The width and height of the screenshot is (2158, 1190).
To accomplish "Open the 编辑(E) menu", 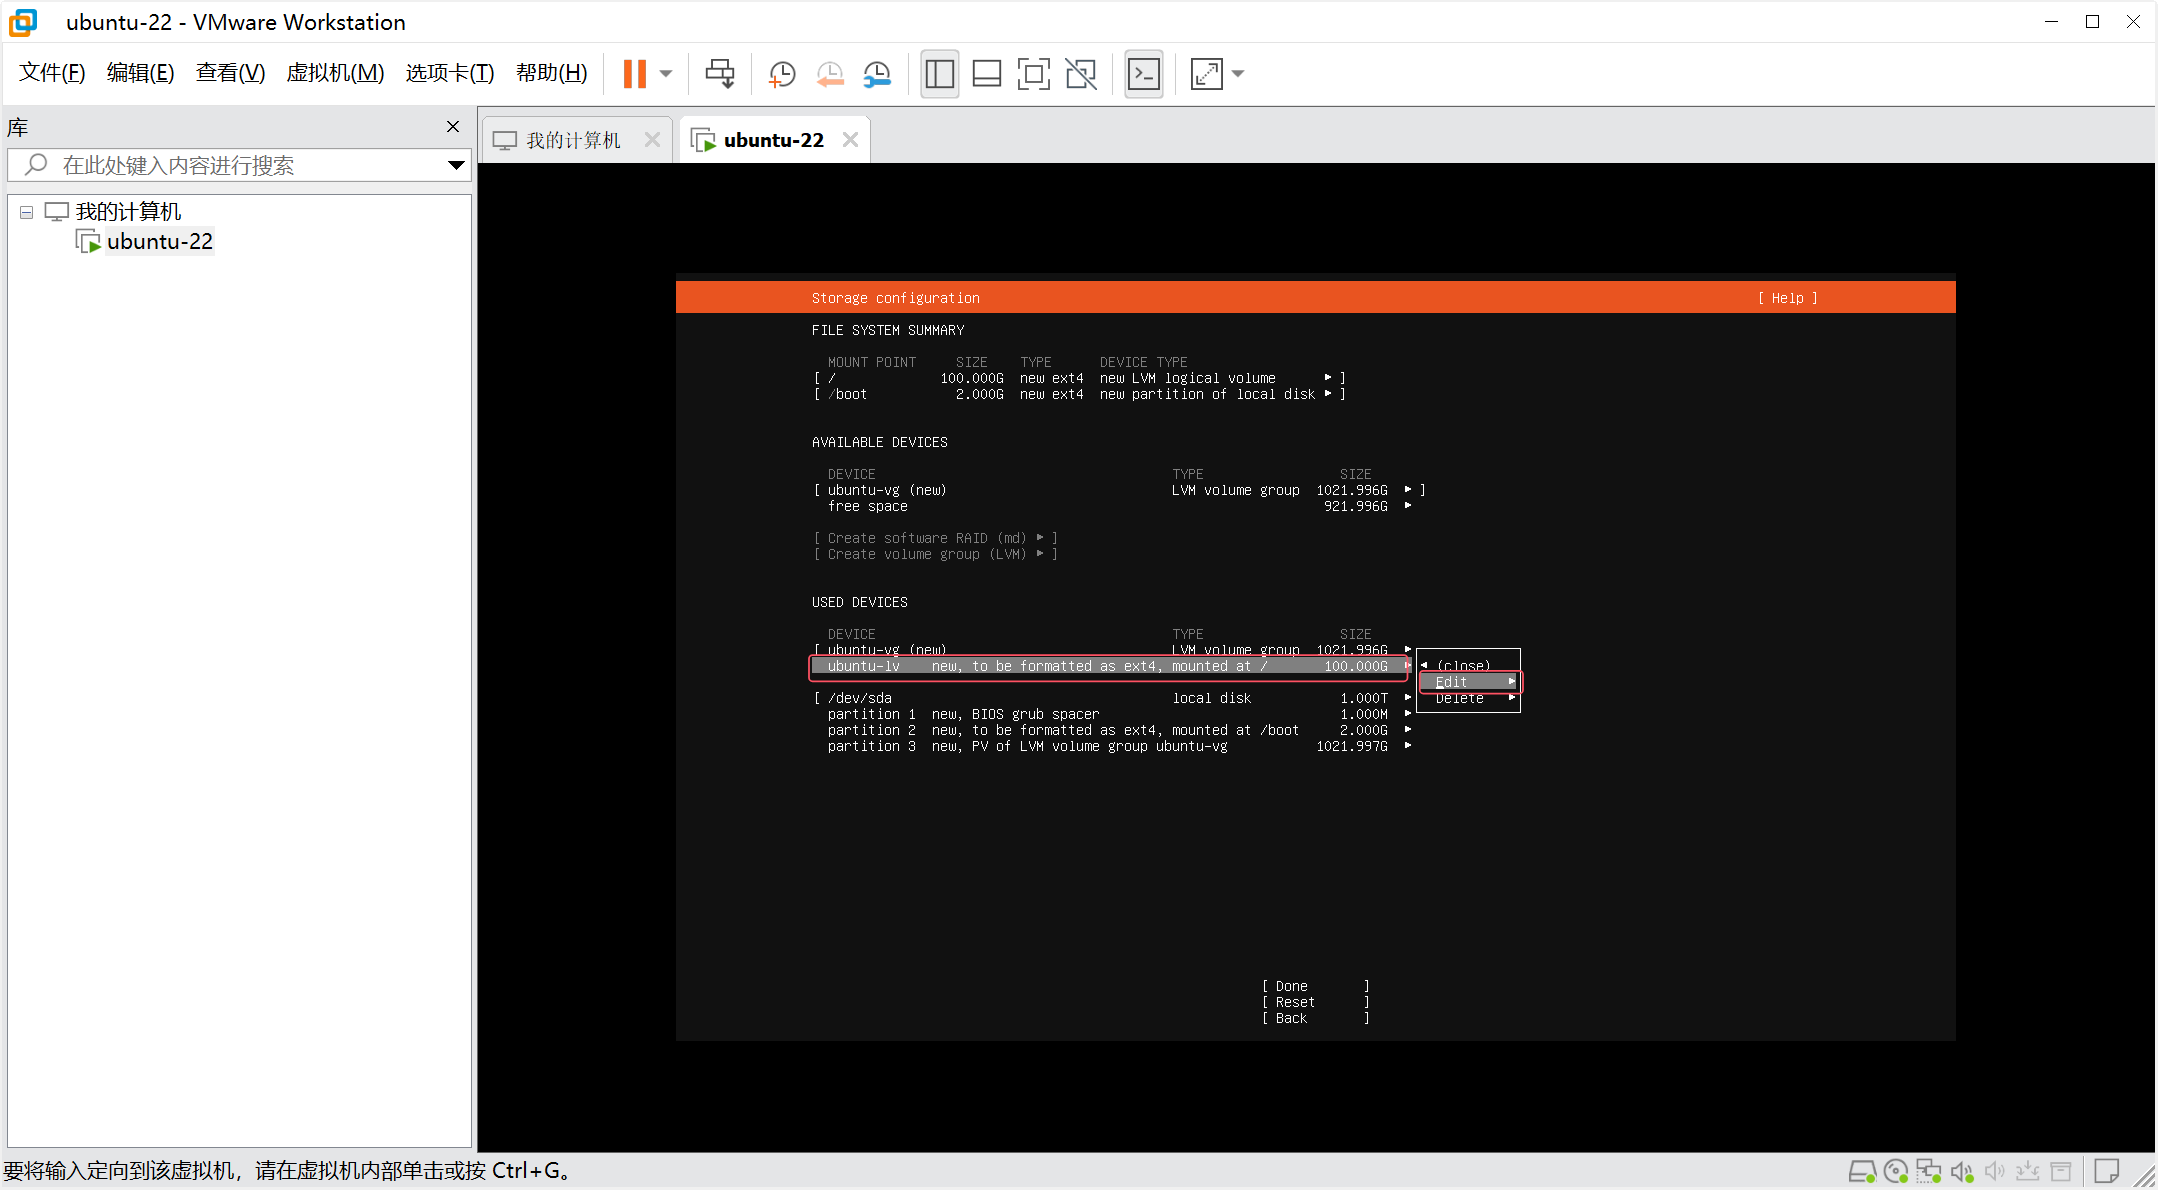I will (x=140, y=73).
